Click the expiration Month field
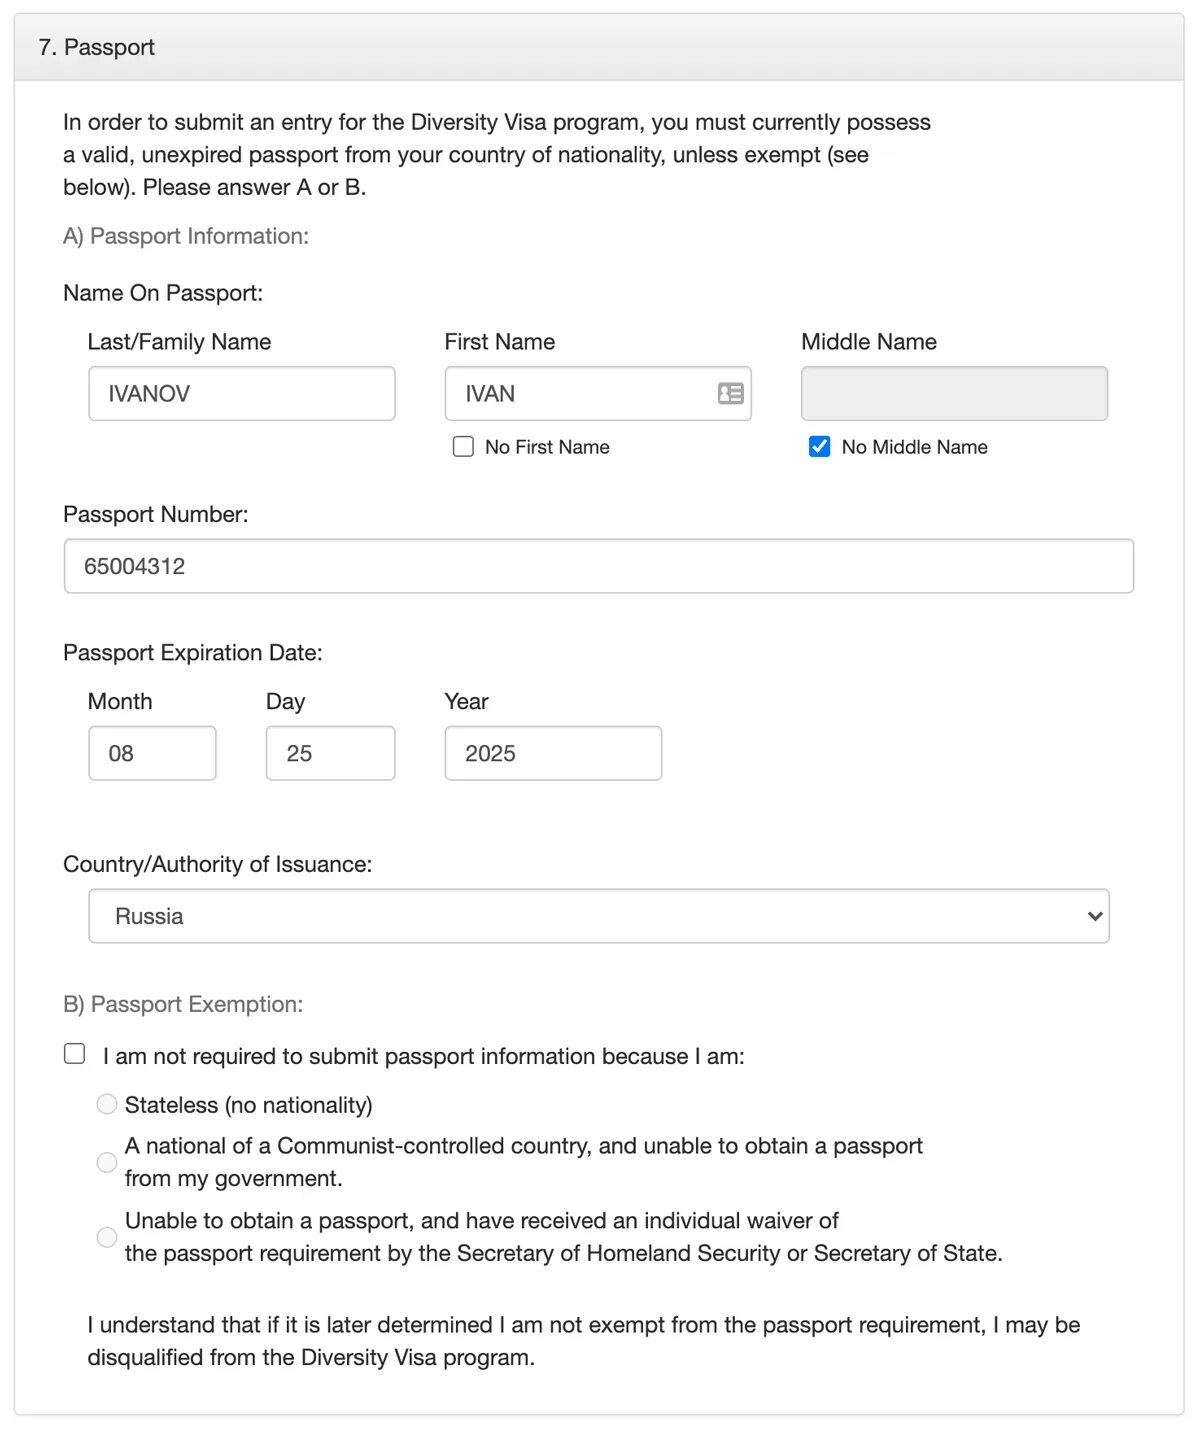Viewport: 1200px width, 1429px height. 152,753
